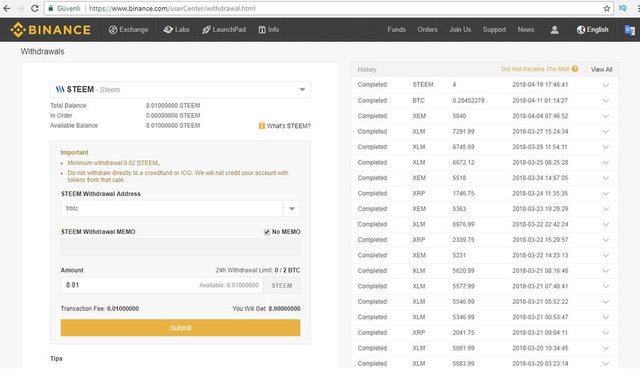Viewport: 640px width, 373px height.
Task: Click Did Not Receive The Mail link
Action: click(x=535, y=69)
